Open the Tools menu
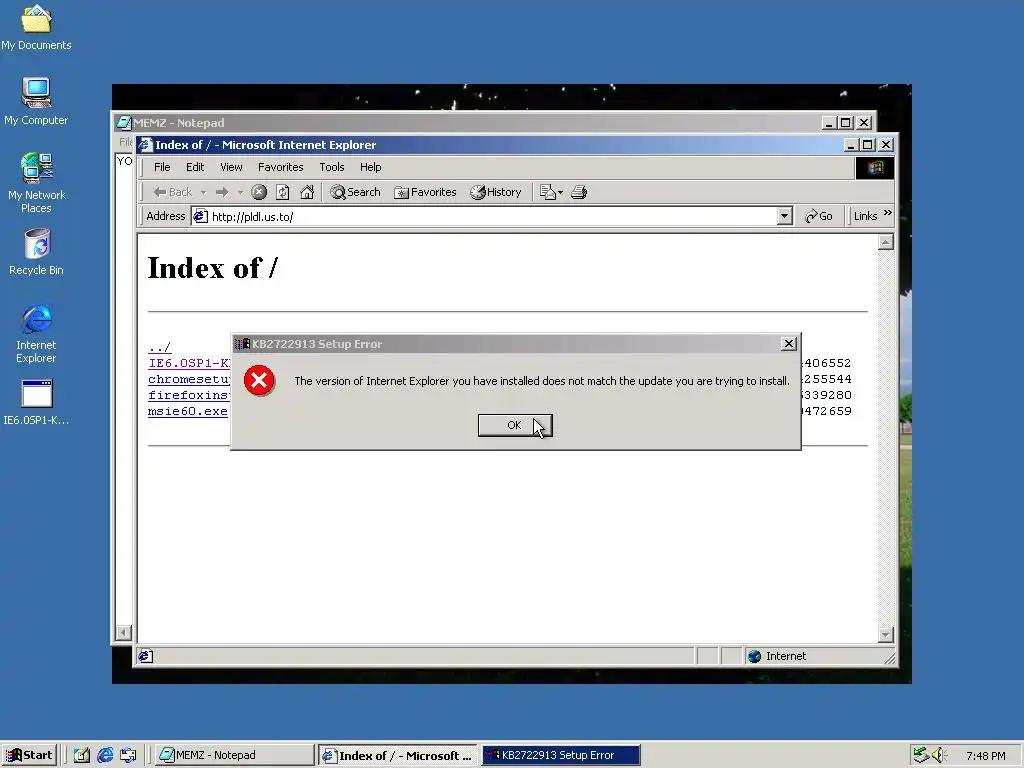The image size is (1024, 768). pyautogui.click(x=332, y=167)
